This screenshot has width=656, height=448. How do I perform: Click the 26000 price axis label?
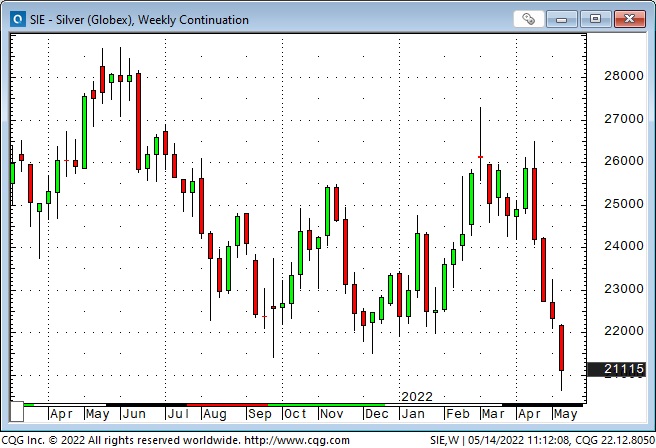(624, 161)
